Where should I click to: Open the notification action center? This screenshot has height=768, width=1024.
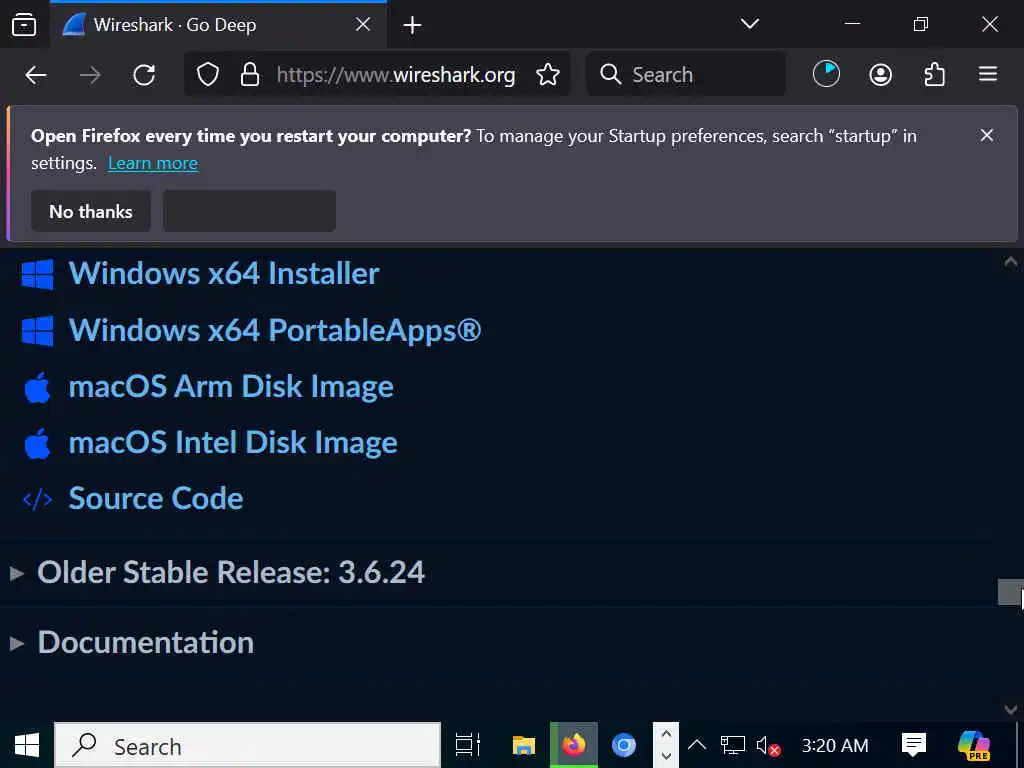tap(913, 744)
